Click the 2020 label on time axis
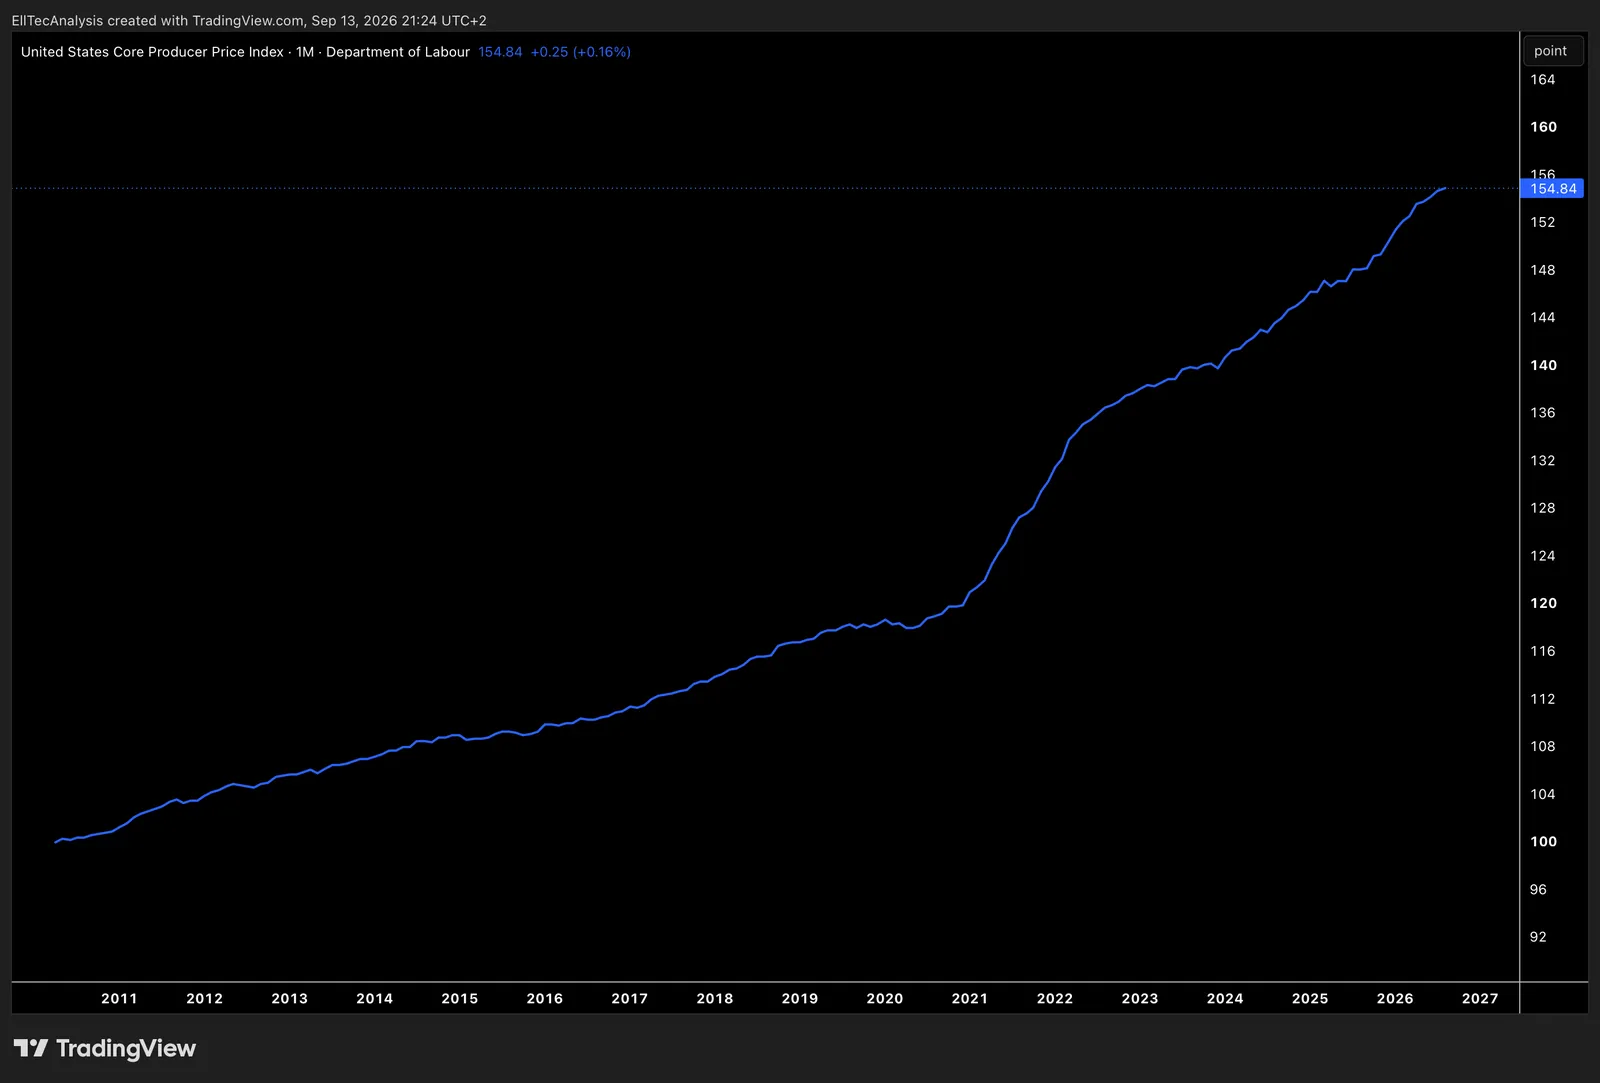 884,998
